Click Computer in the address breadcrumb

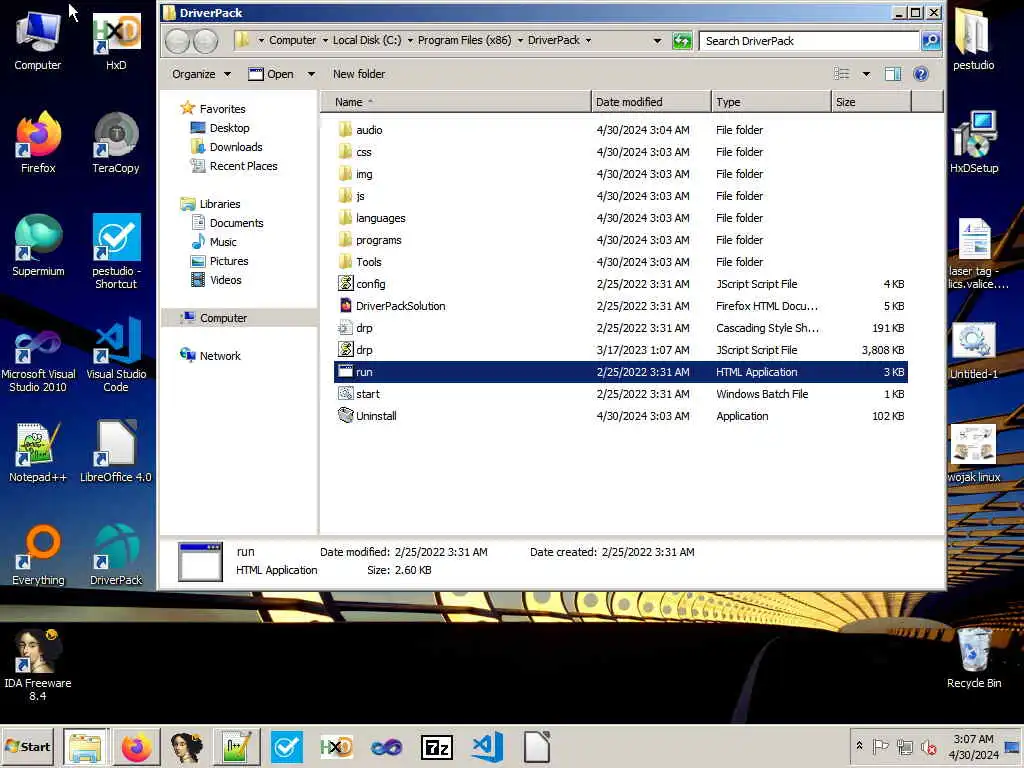coord(292,40)
